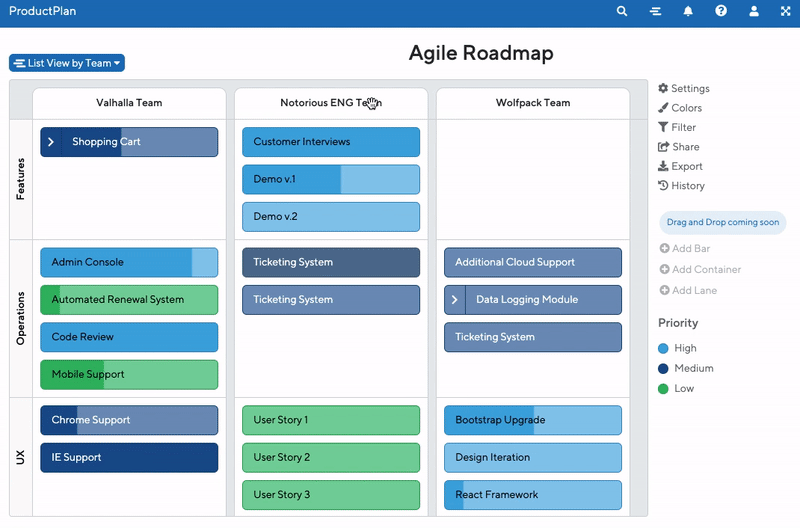Open the notifications bell
Screen dimensions: 800x528
click(688, 11)
